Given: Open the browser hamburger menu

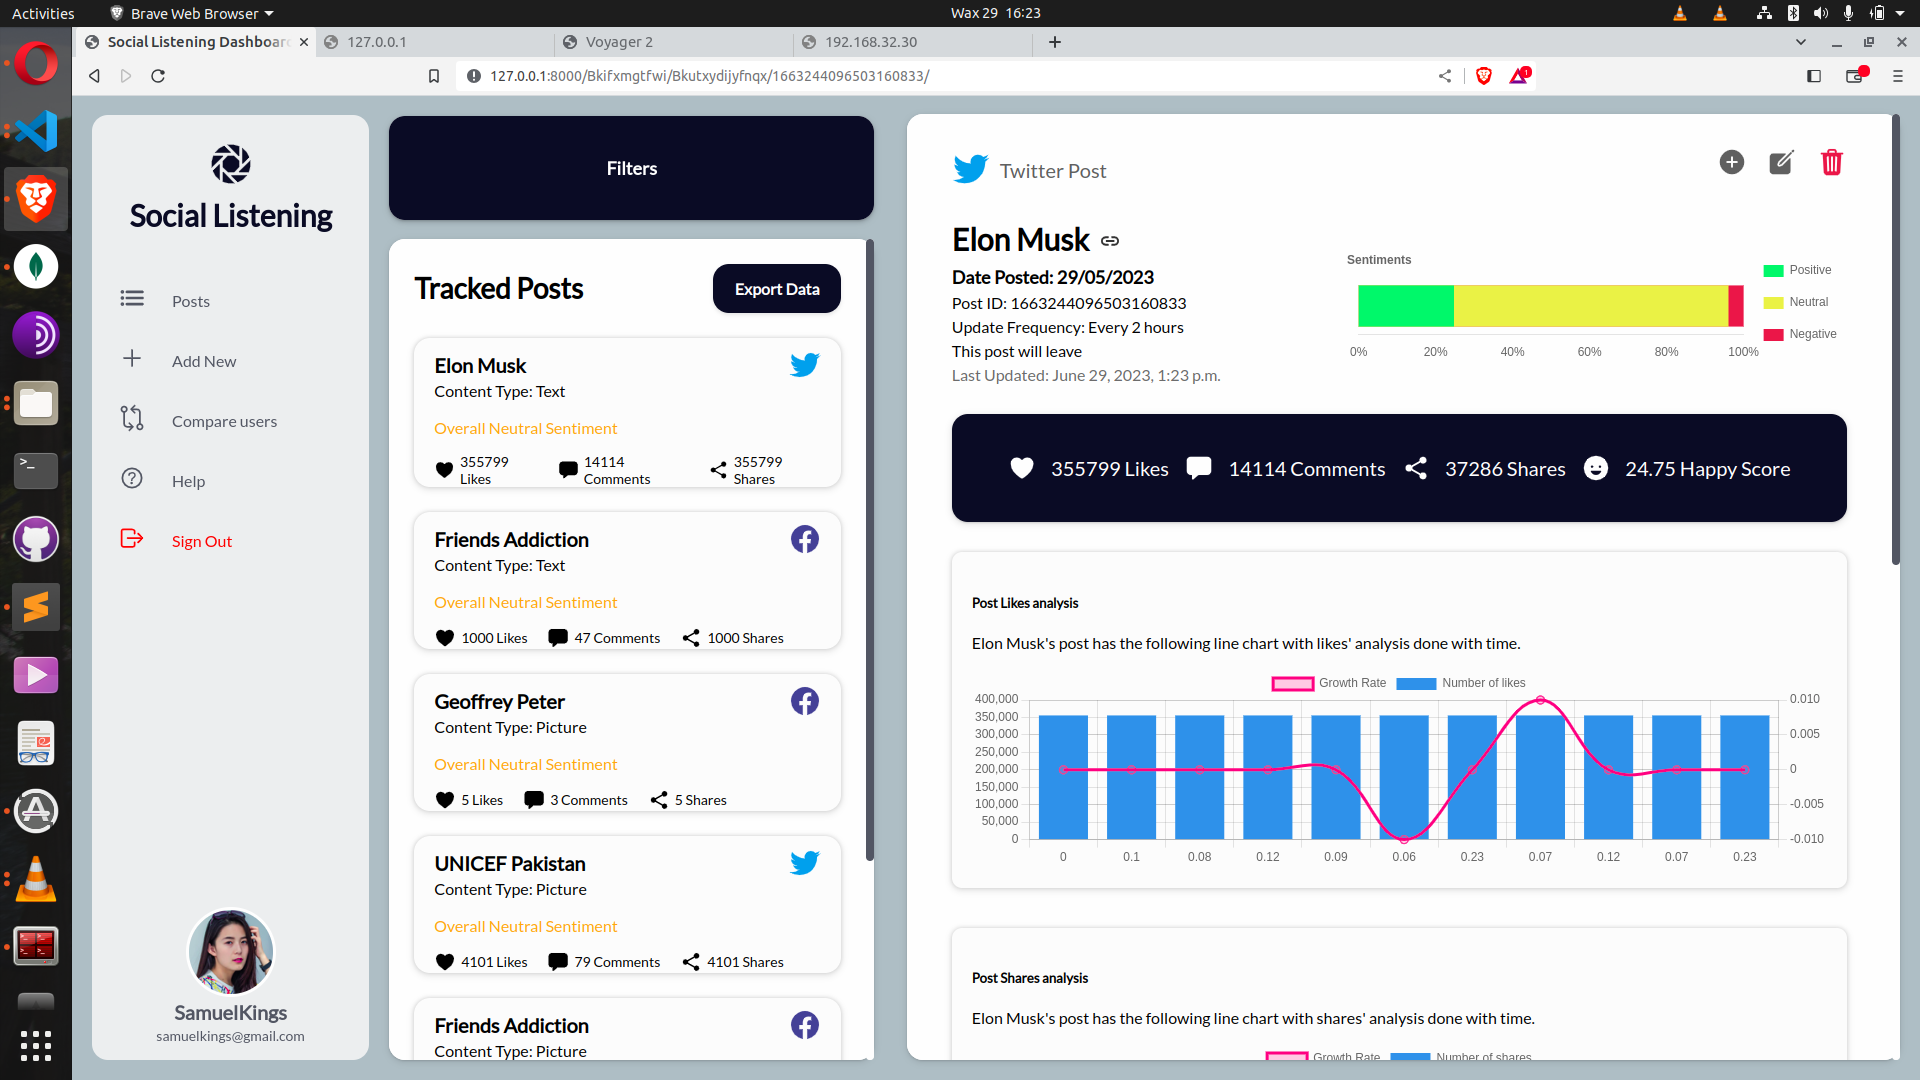Looking at the screenshot, I should tap(1898, 75).
